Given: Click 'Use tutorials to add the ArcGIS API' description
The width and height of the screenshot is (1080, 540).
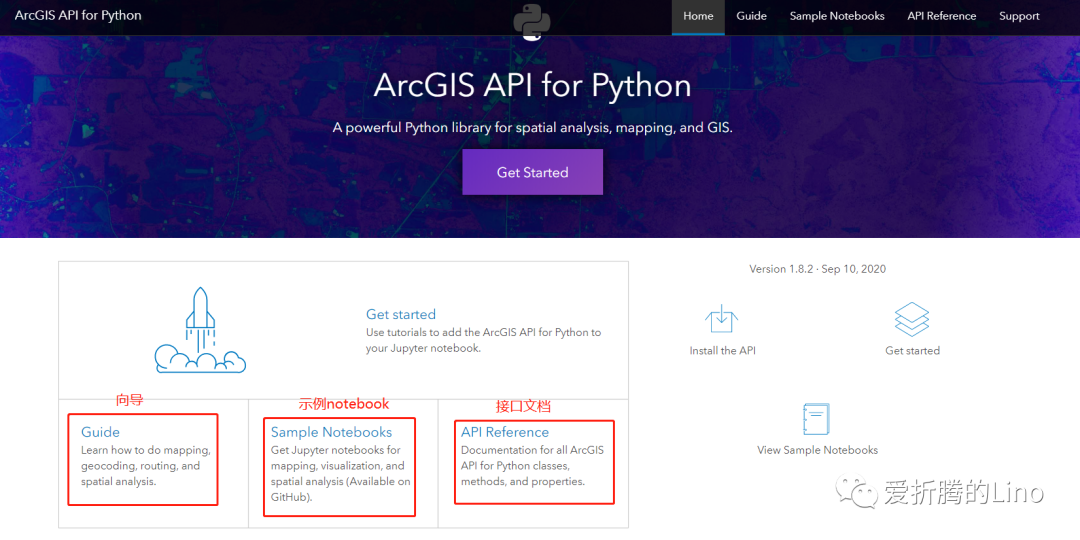Looking at the screenshot, I should click(x=484, y=340).
